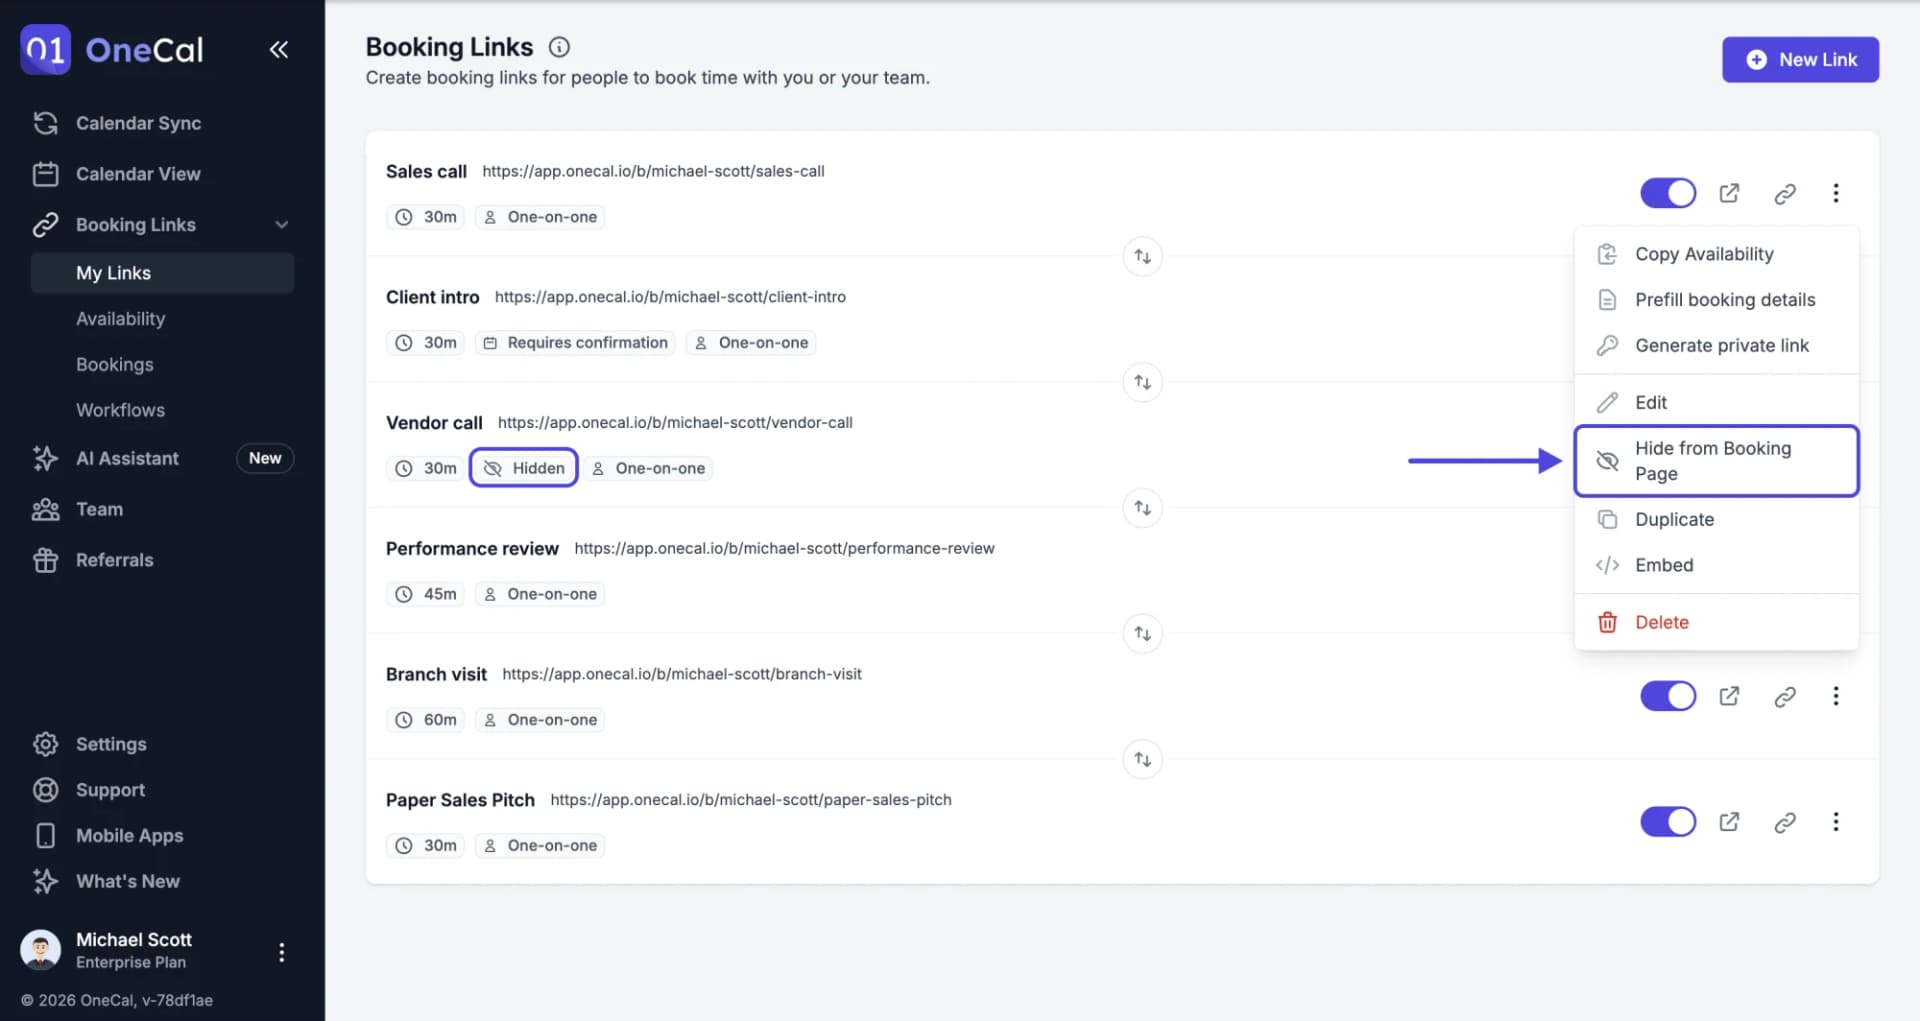1920x1021 pixels.
Task: Open Branch visit three-dot menu
Action: point(1836,696)
